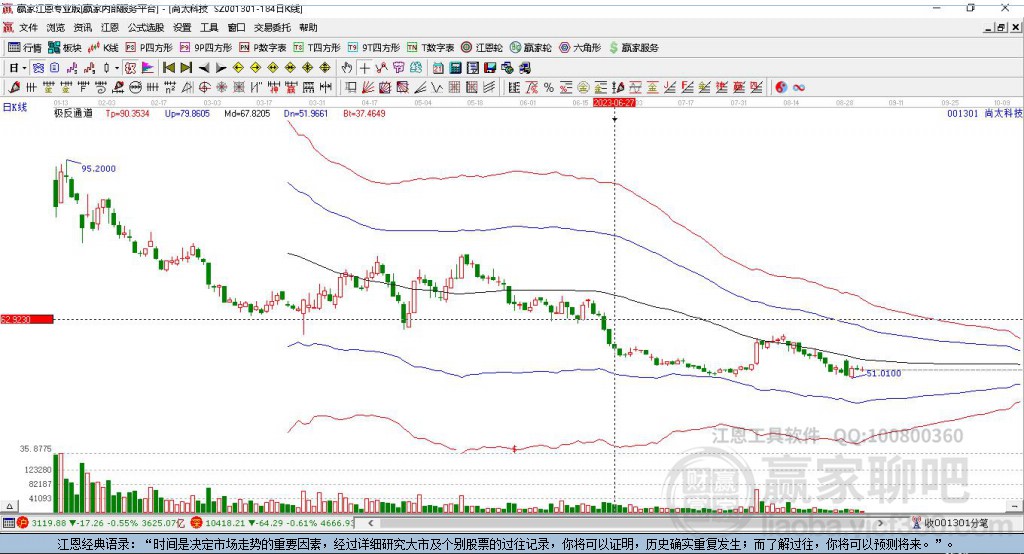Expand the candlestick style dropdown arrow
Viewport: 1024px width, 554px height.
117,68
